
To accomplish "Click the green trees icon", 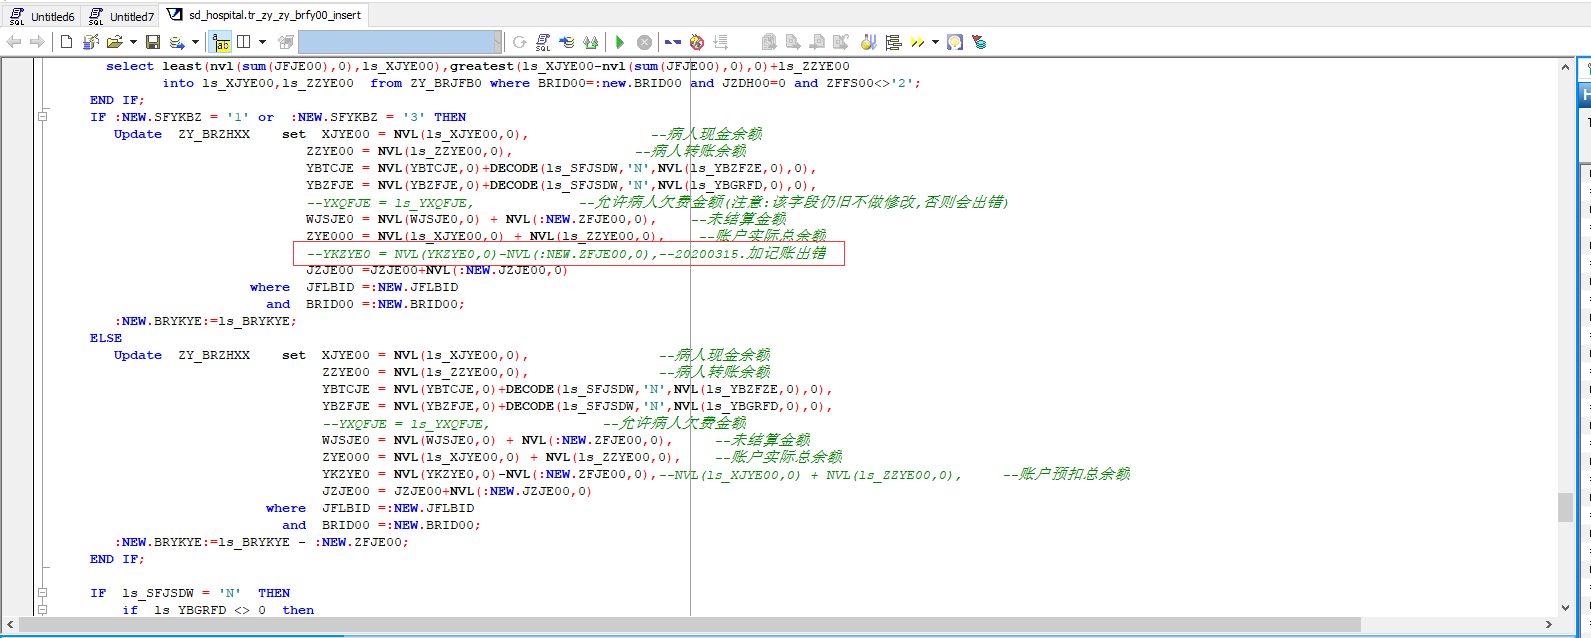I will (591, 42).
